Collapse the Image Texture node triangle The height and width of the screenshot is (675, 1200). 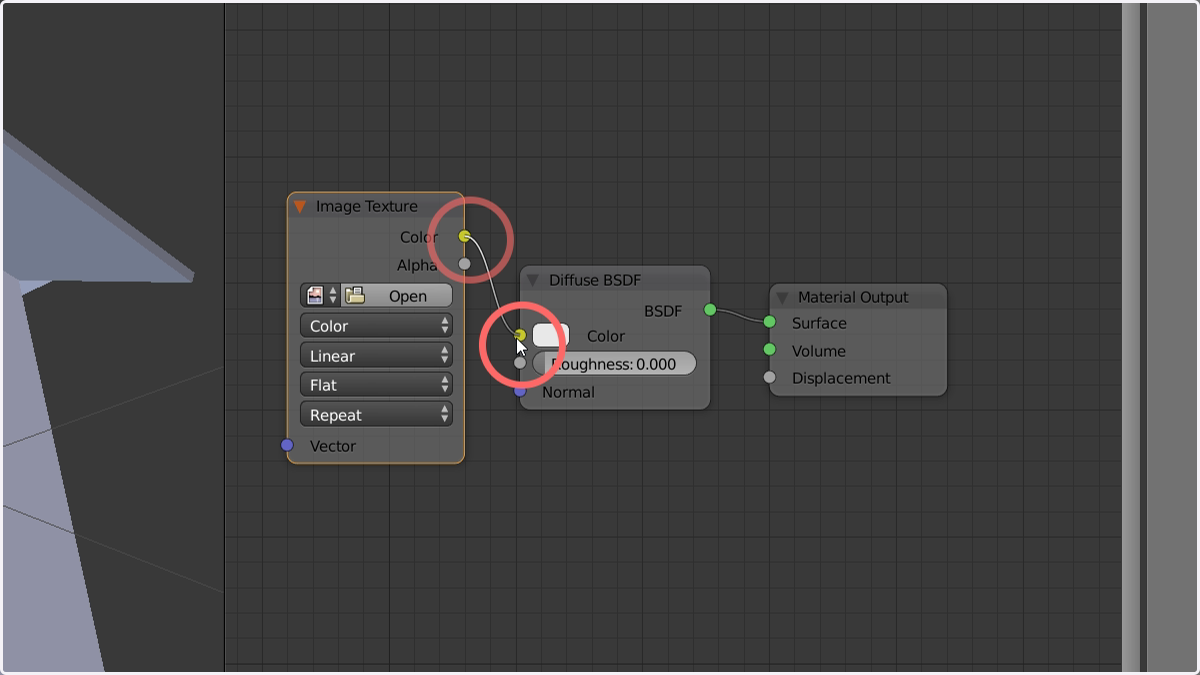(x=299, y=207)
